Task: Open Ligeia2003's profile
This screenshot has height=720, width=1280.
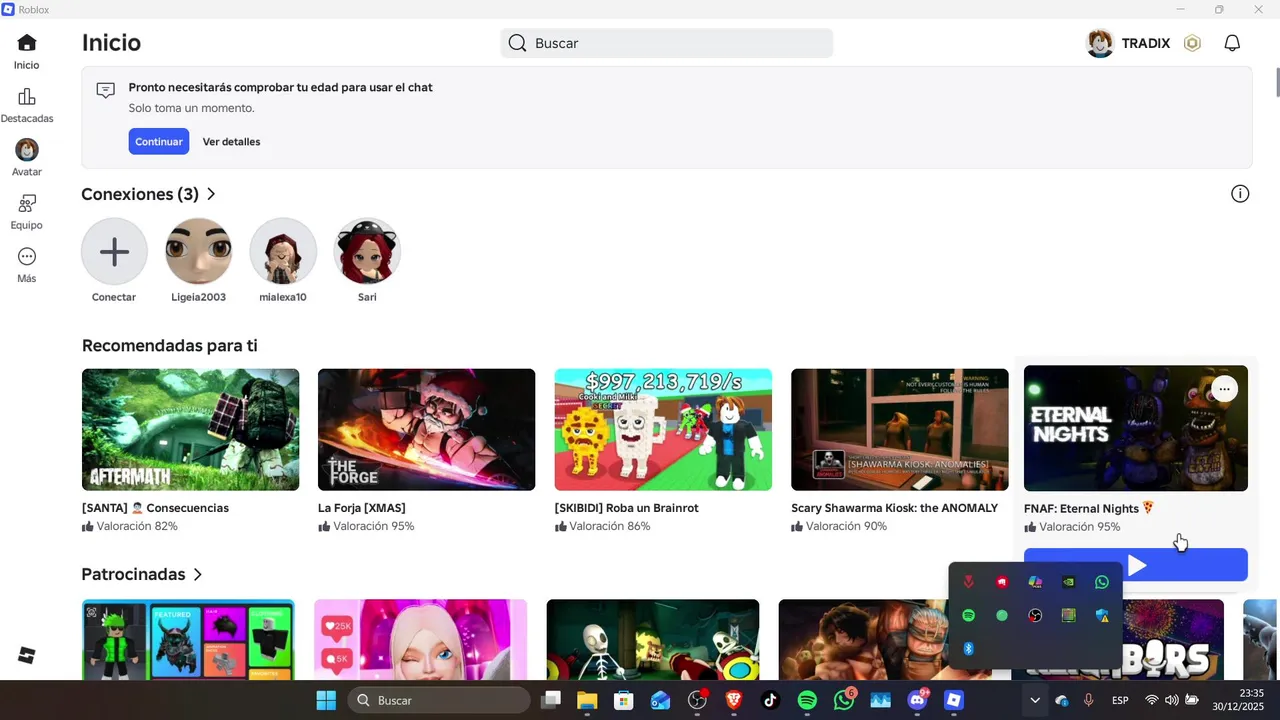Action: coord(198,251)
